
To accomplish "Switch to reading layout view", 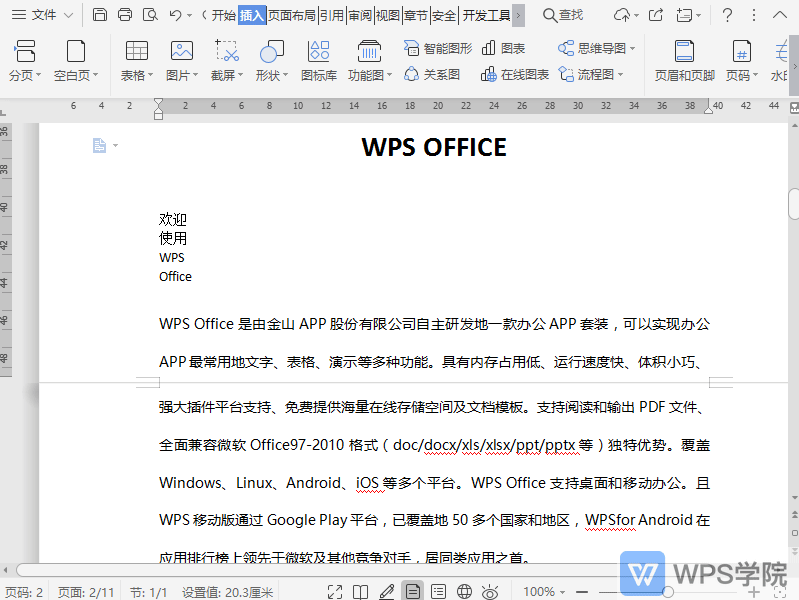I will coord(361,592).
